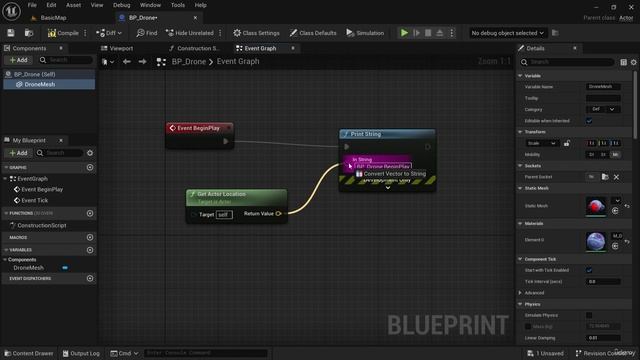Image resolution: width=640 pixels, height=360 pixels.
Task: Open the Output Log
Action: click(81, 353)
